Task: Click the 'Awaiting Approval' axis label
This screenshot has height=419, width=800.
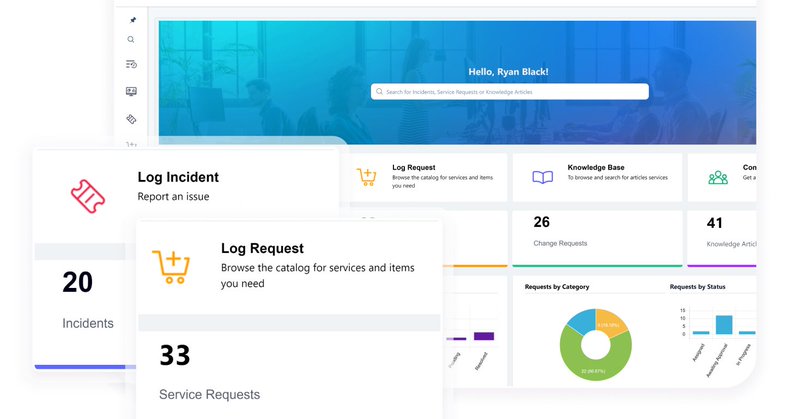Action: point(717,360)
